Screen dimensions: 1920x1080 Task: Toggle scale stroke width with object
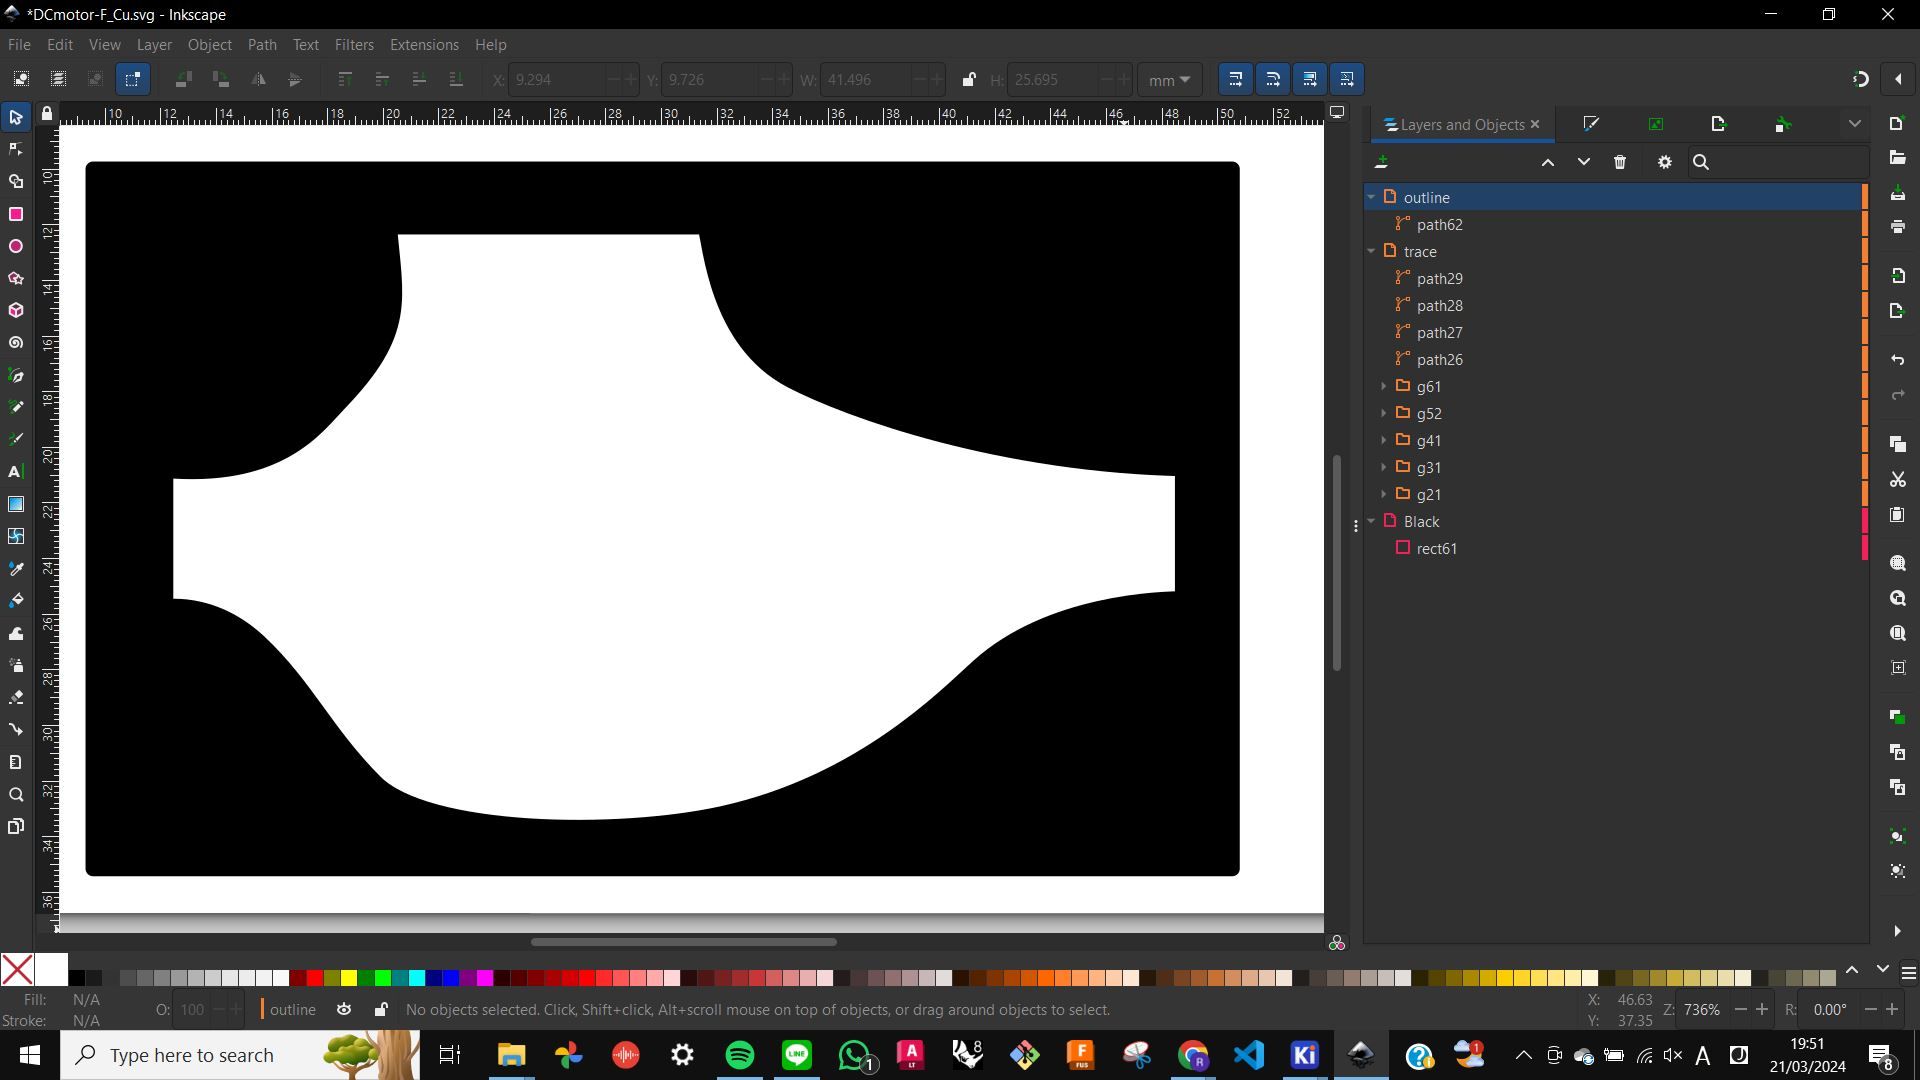[x=1235, y=79]
